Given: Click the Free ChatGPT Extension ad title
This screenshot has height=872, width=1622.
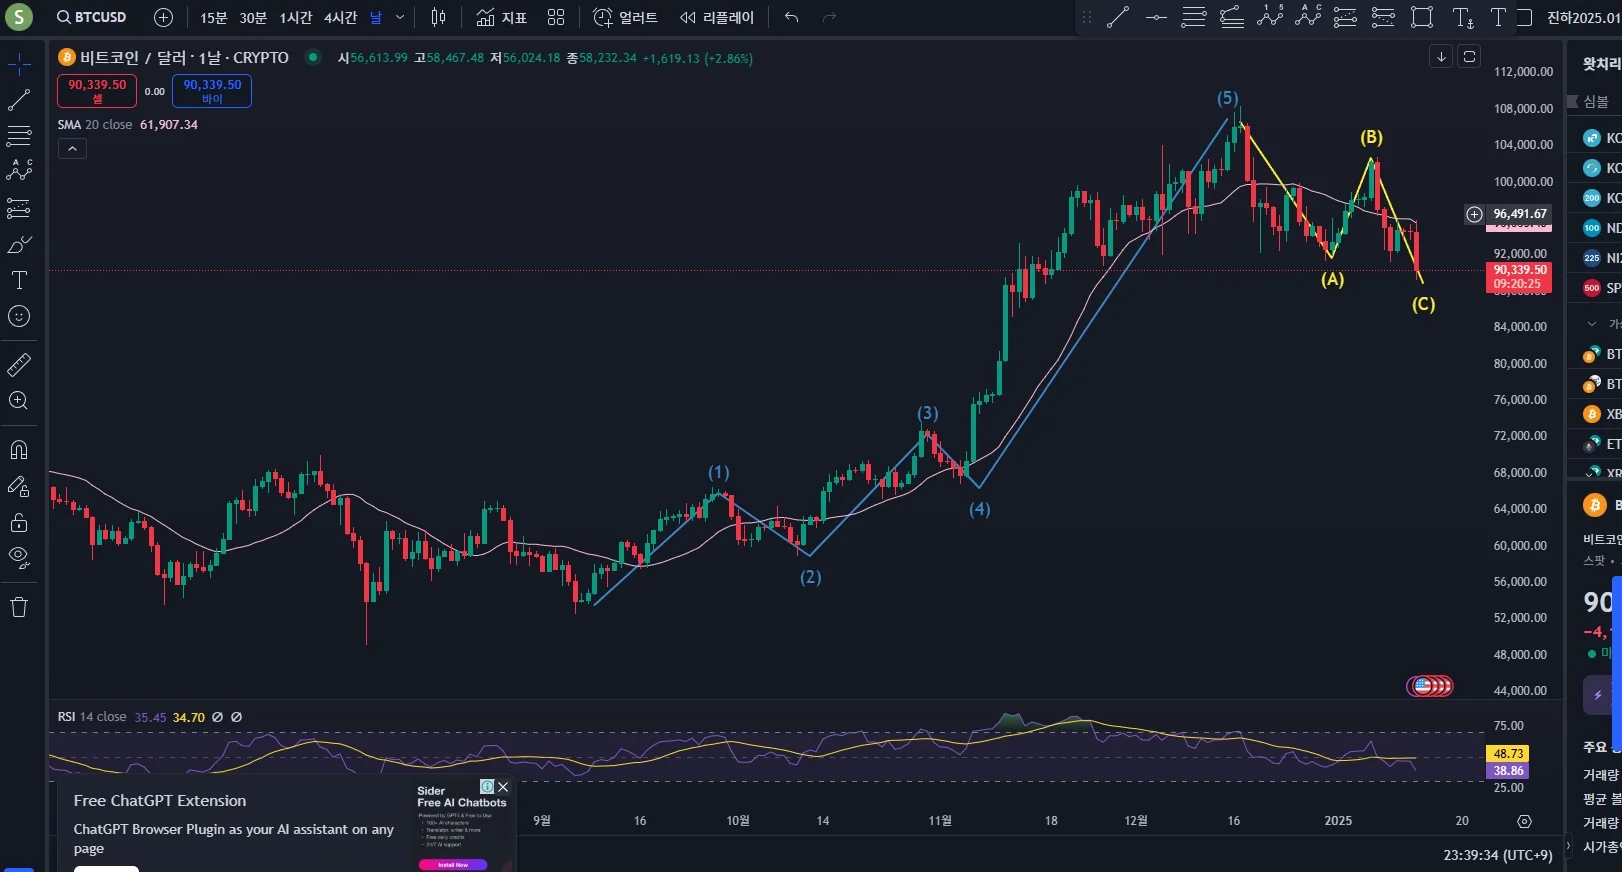Looking at the screenshot, I should pos(160,801).
